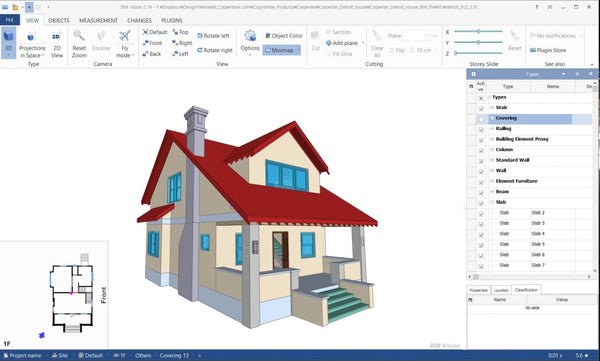Switch to the PLUGINS ribbon tab
Screen dimensions: 600x361
pos(172,20)
